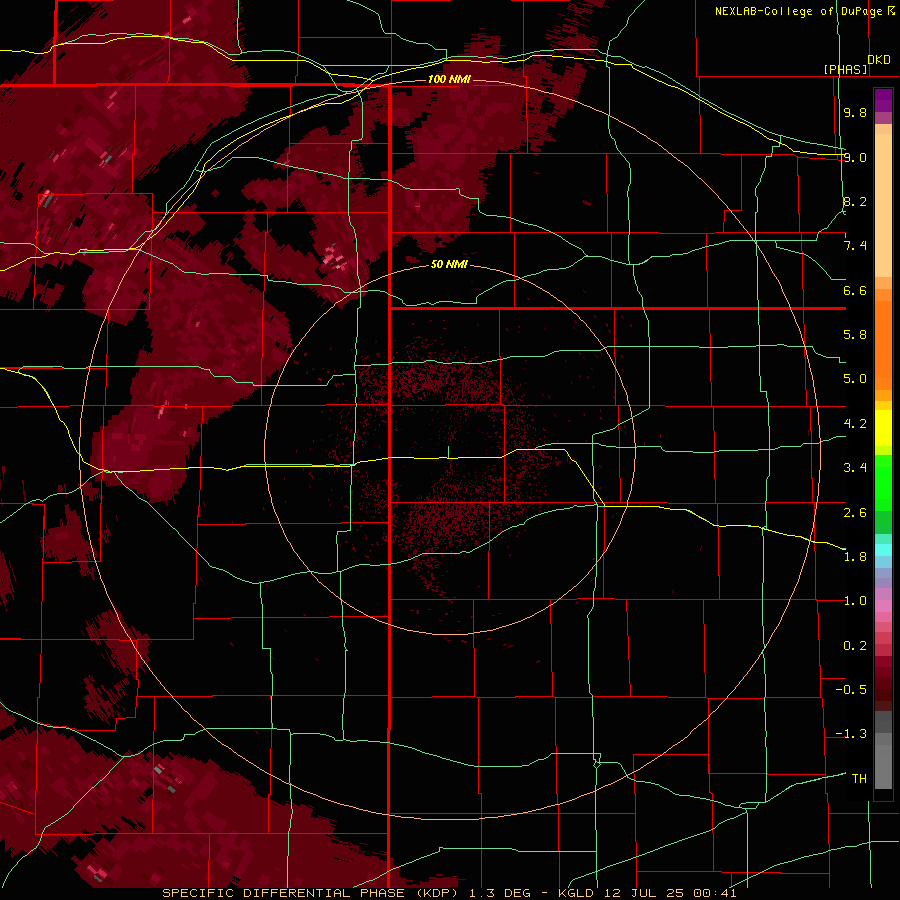Click the 8.2 scale value
The height and width of the screenshot is (900, 900).
click(x=855, y=201)
